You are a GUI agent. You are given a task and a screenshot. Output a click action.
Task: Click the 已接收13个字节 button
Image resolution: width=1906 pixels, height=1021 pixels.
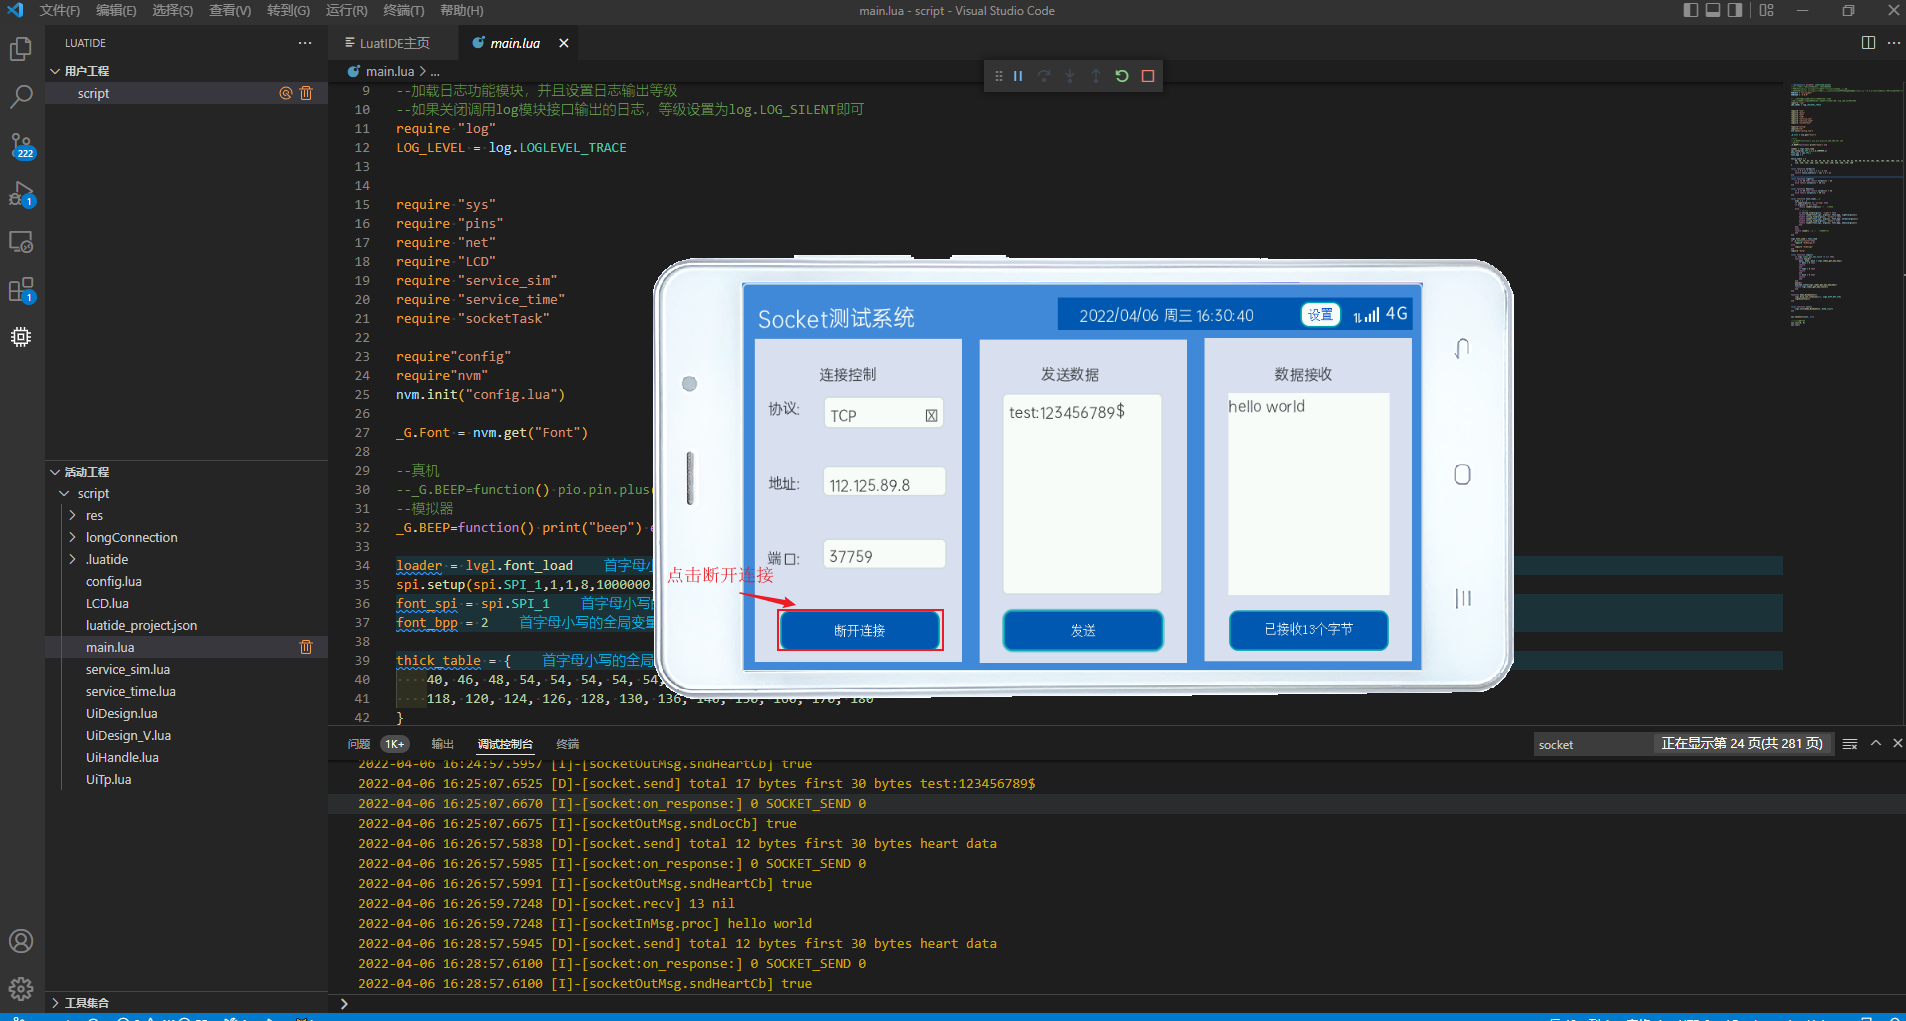1308,630
